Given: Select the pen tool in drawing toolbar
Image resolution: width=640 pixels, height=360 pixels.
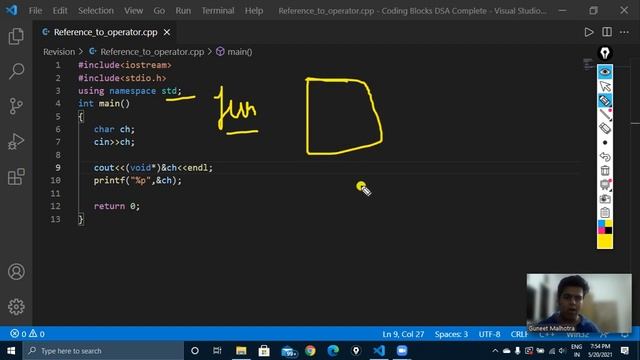Looking at the screenshot, I should (x=605, y=115).
